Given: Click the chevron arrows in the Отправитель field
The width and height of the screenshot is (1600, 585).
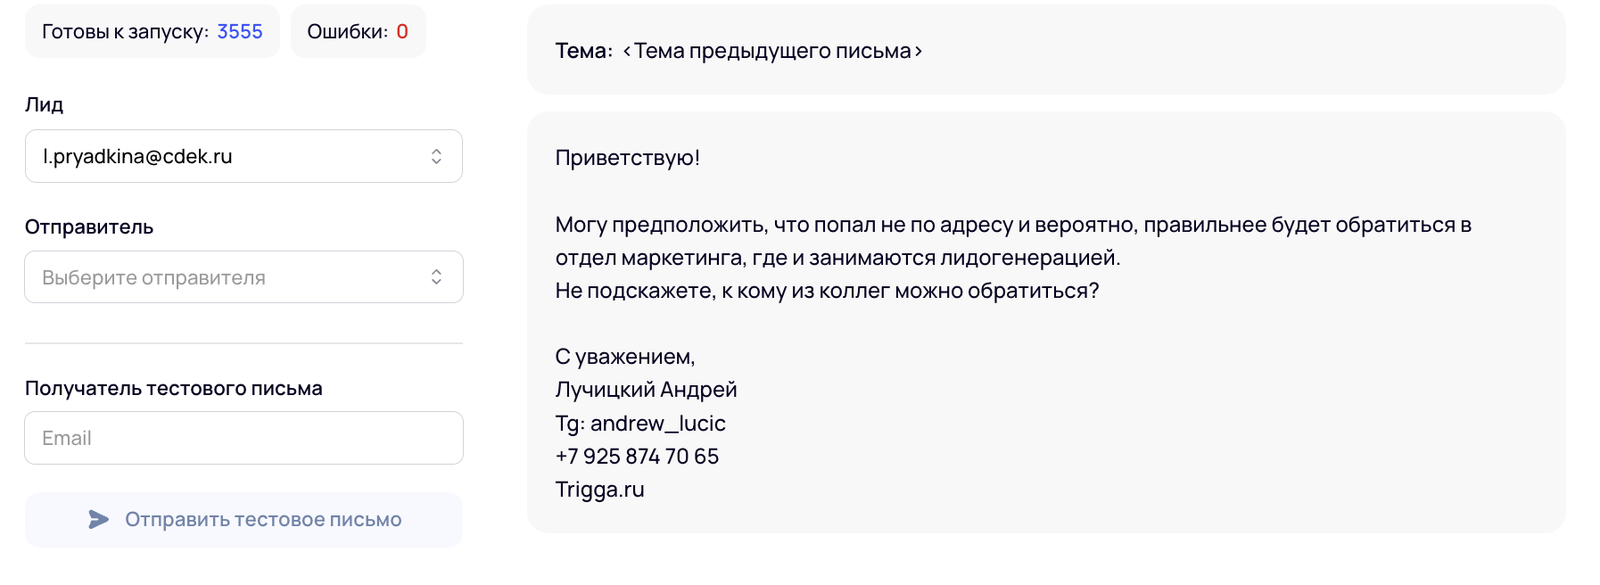Looking at the screenshot, I should click(436, 277).
